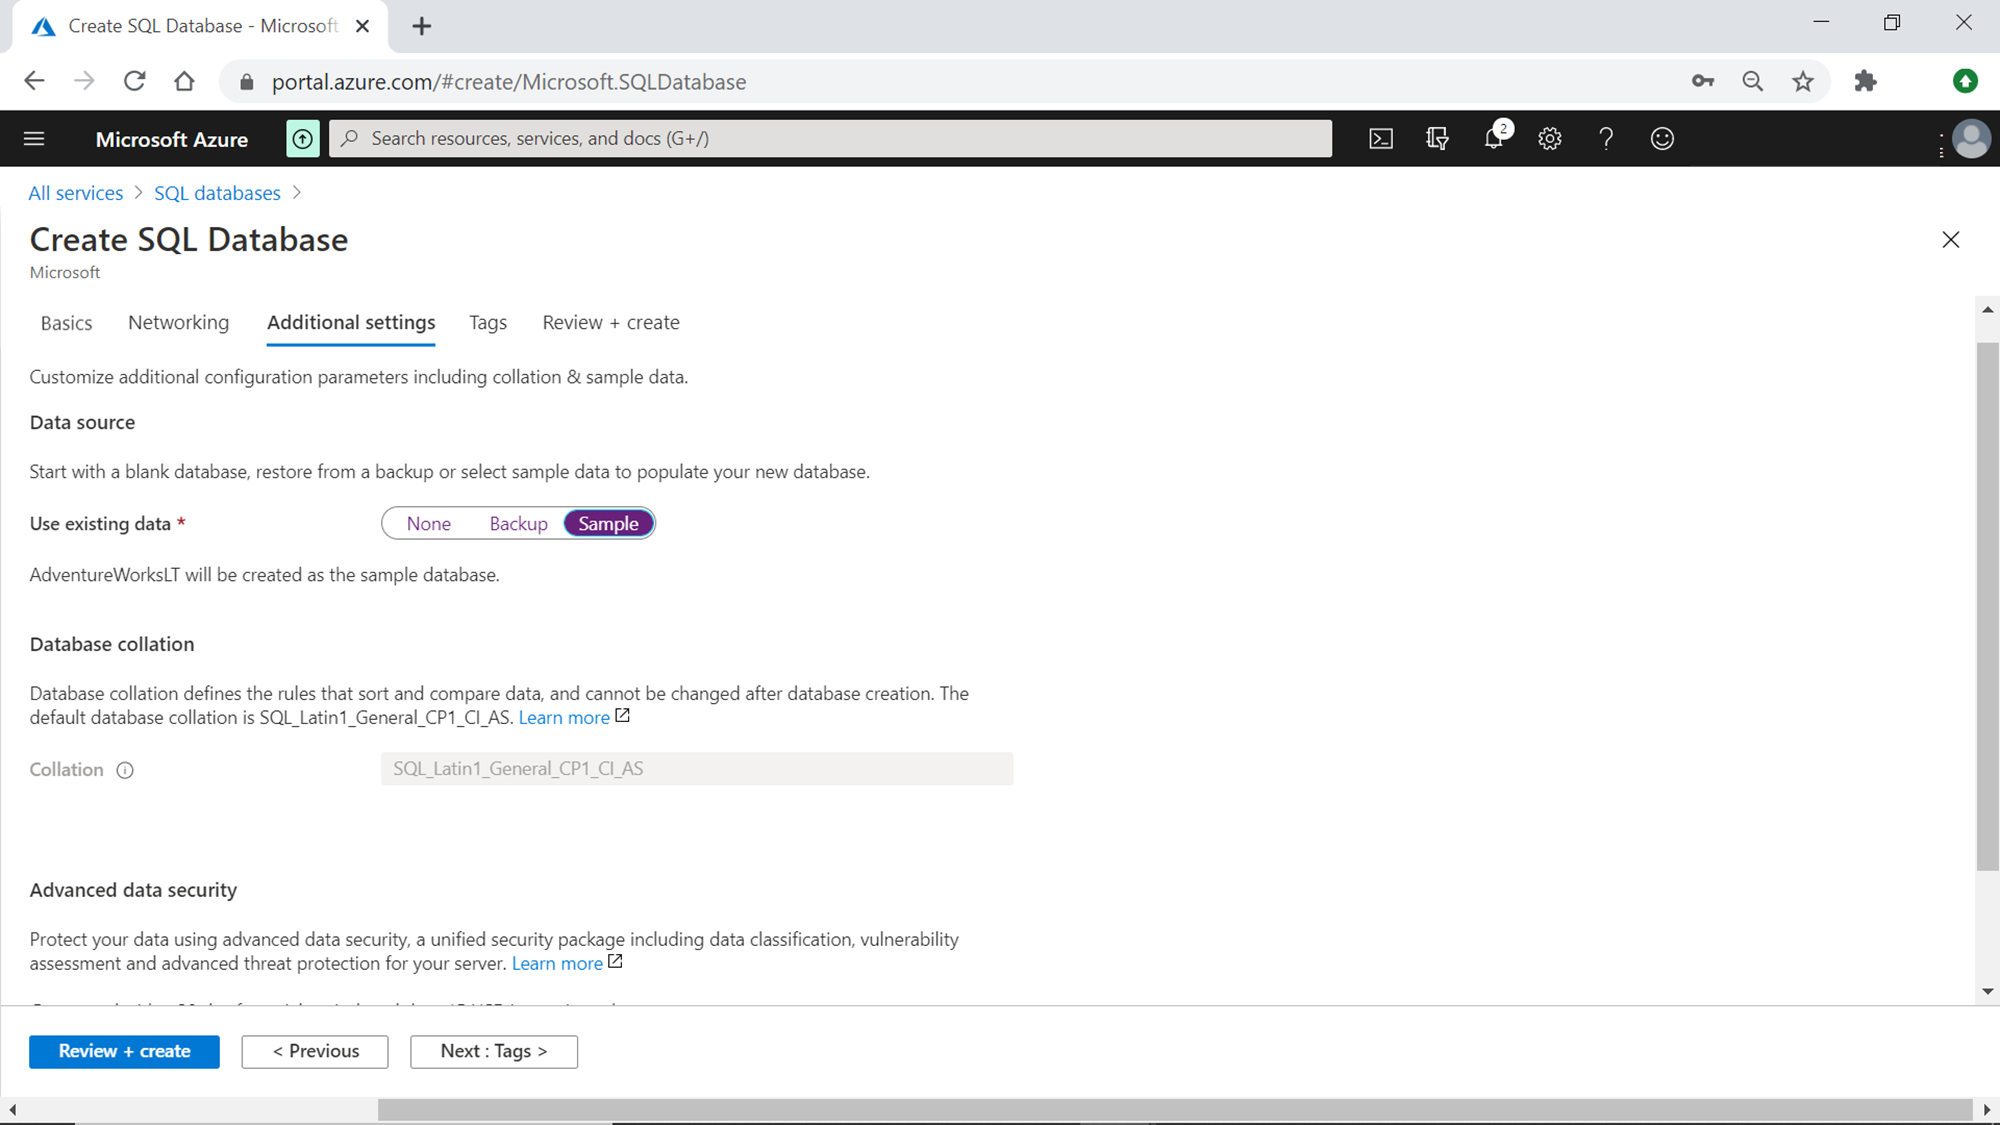Open Azure Cloud Shell icon

(x=1381, y=139)
